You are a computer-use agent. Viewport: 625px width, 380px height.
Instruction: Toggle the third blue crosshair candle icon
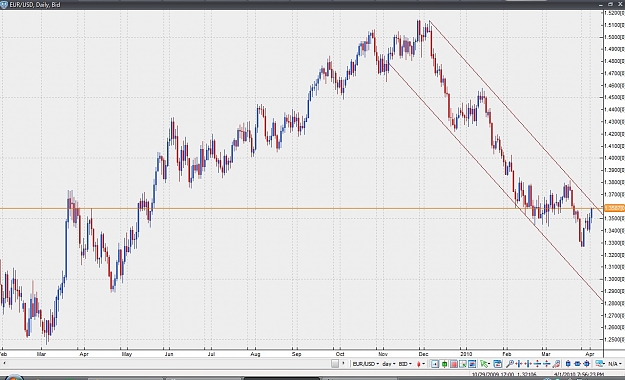(x=587, y=364)
